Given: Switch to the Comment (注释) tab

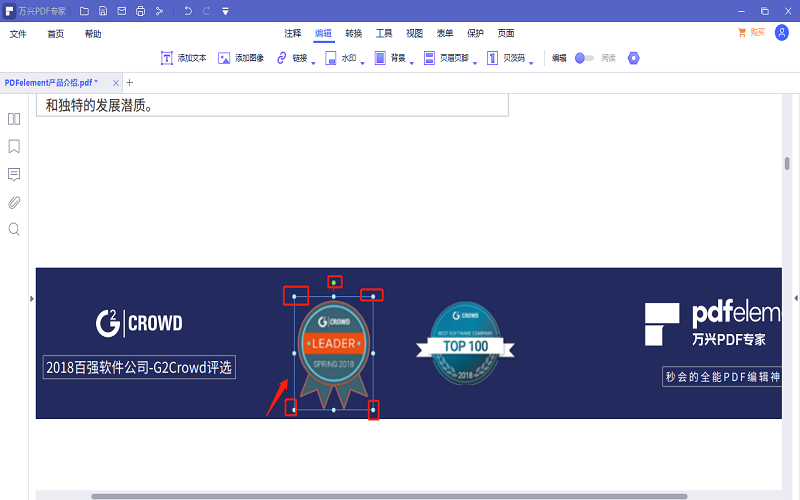Looking at the screenshot, I should point(292,33).
